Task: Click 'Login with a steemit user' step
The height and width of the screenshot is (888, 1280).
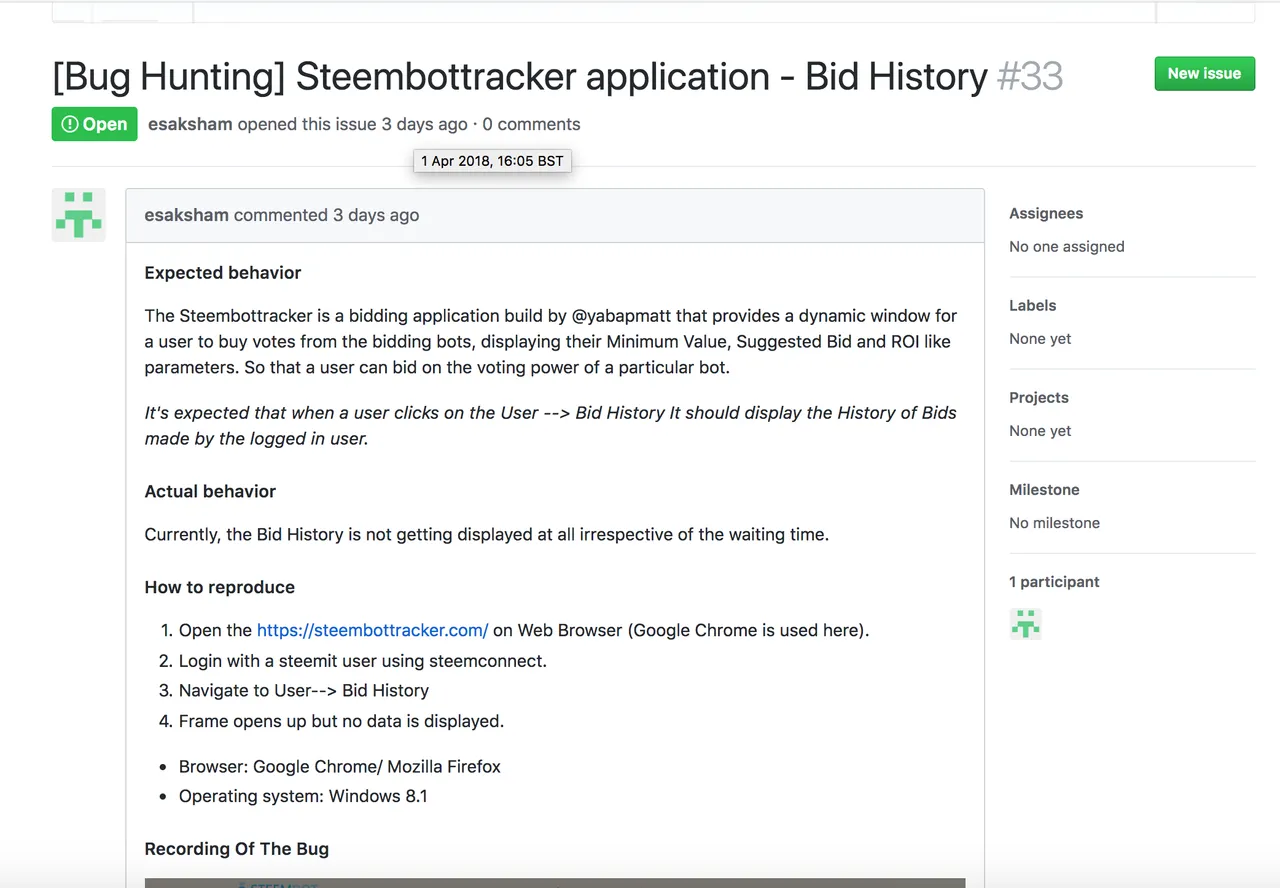Action: 363,660
